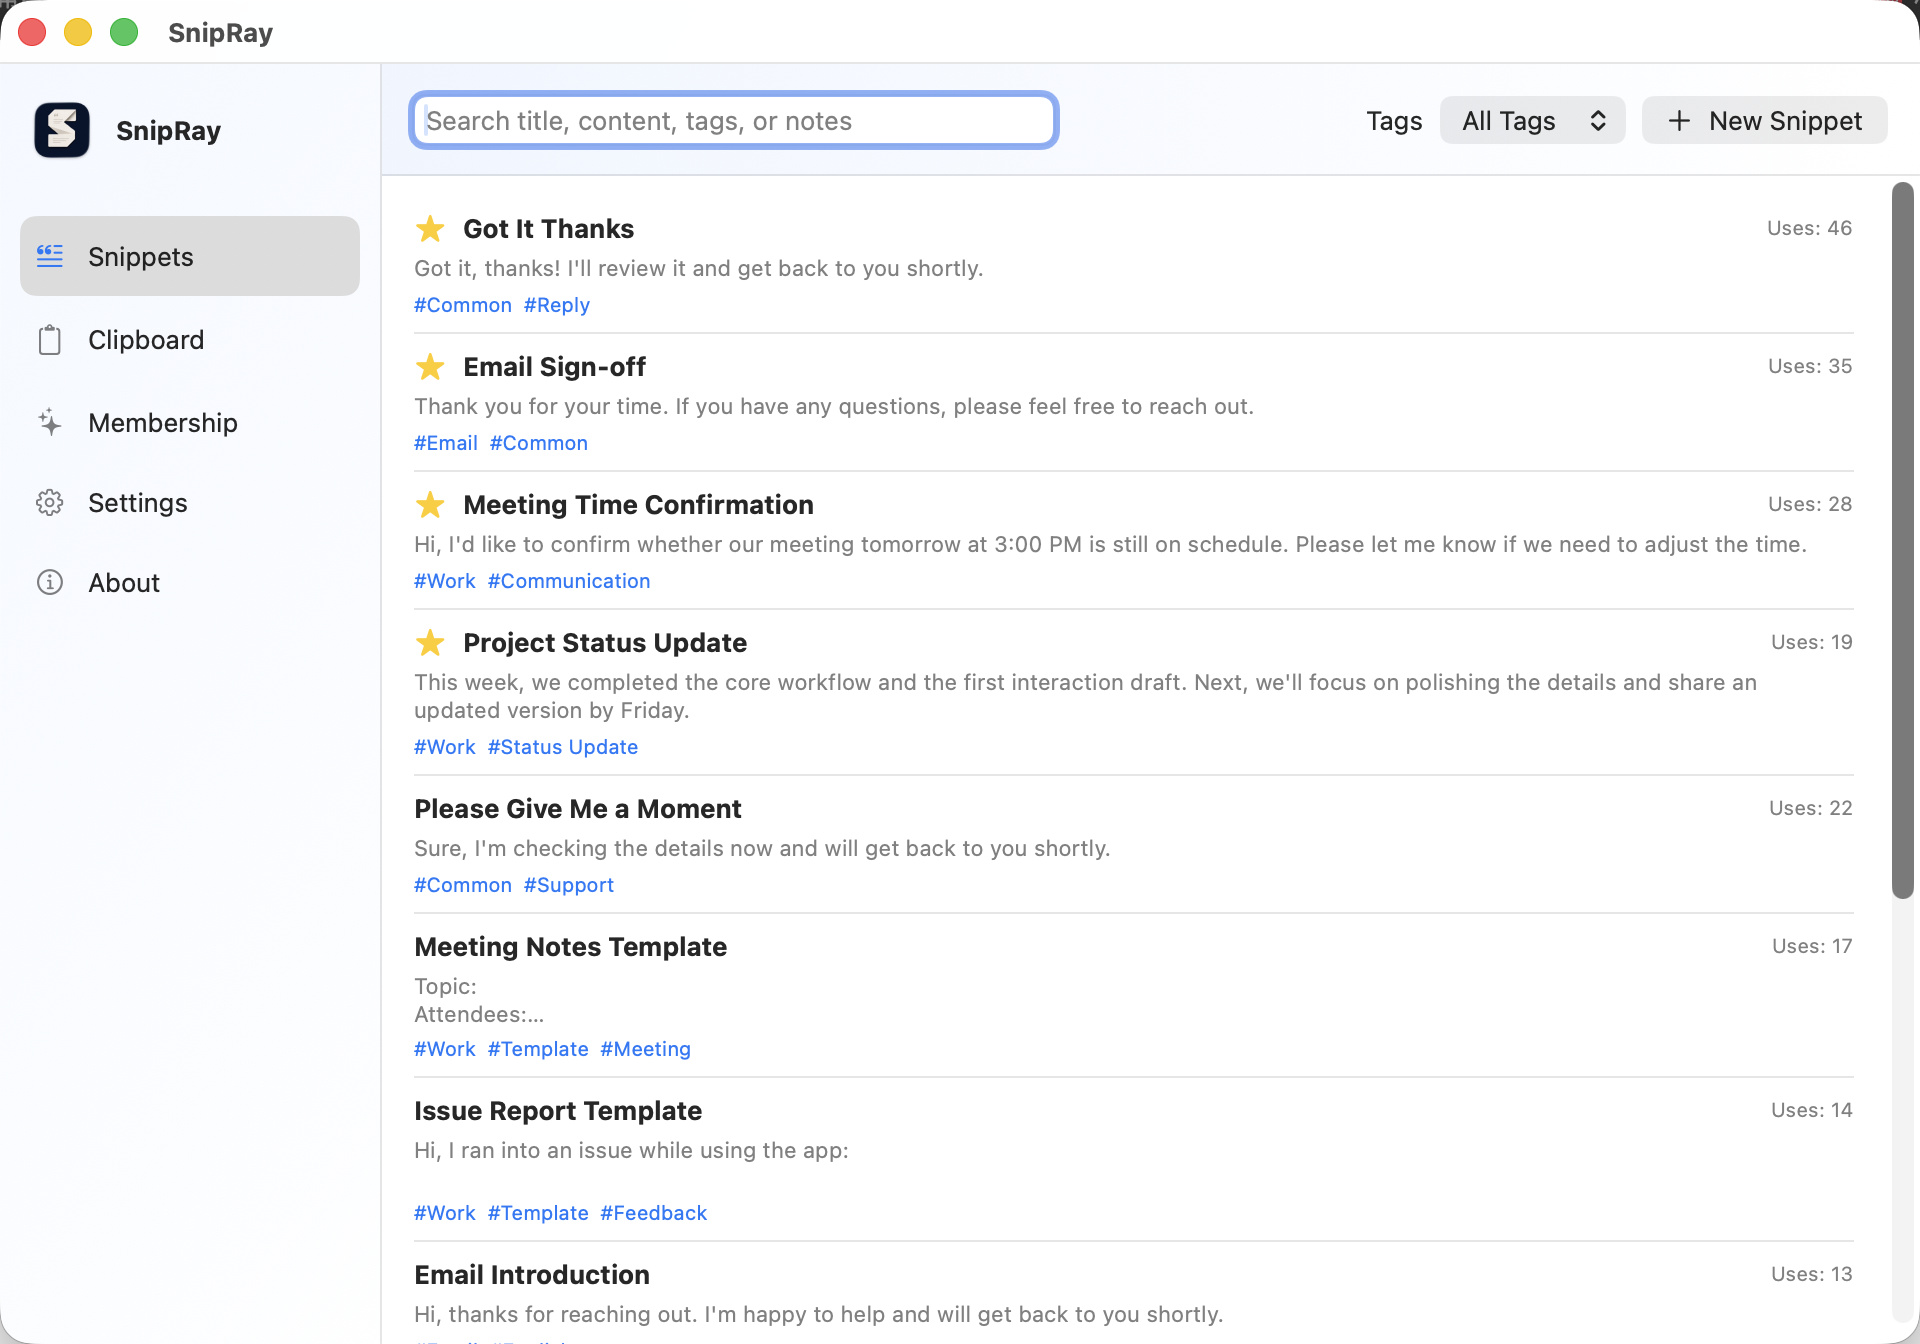Click #Work tag under Meeting Notes Template

click(445, 1049)
